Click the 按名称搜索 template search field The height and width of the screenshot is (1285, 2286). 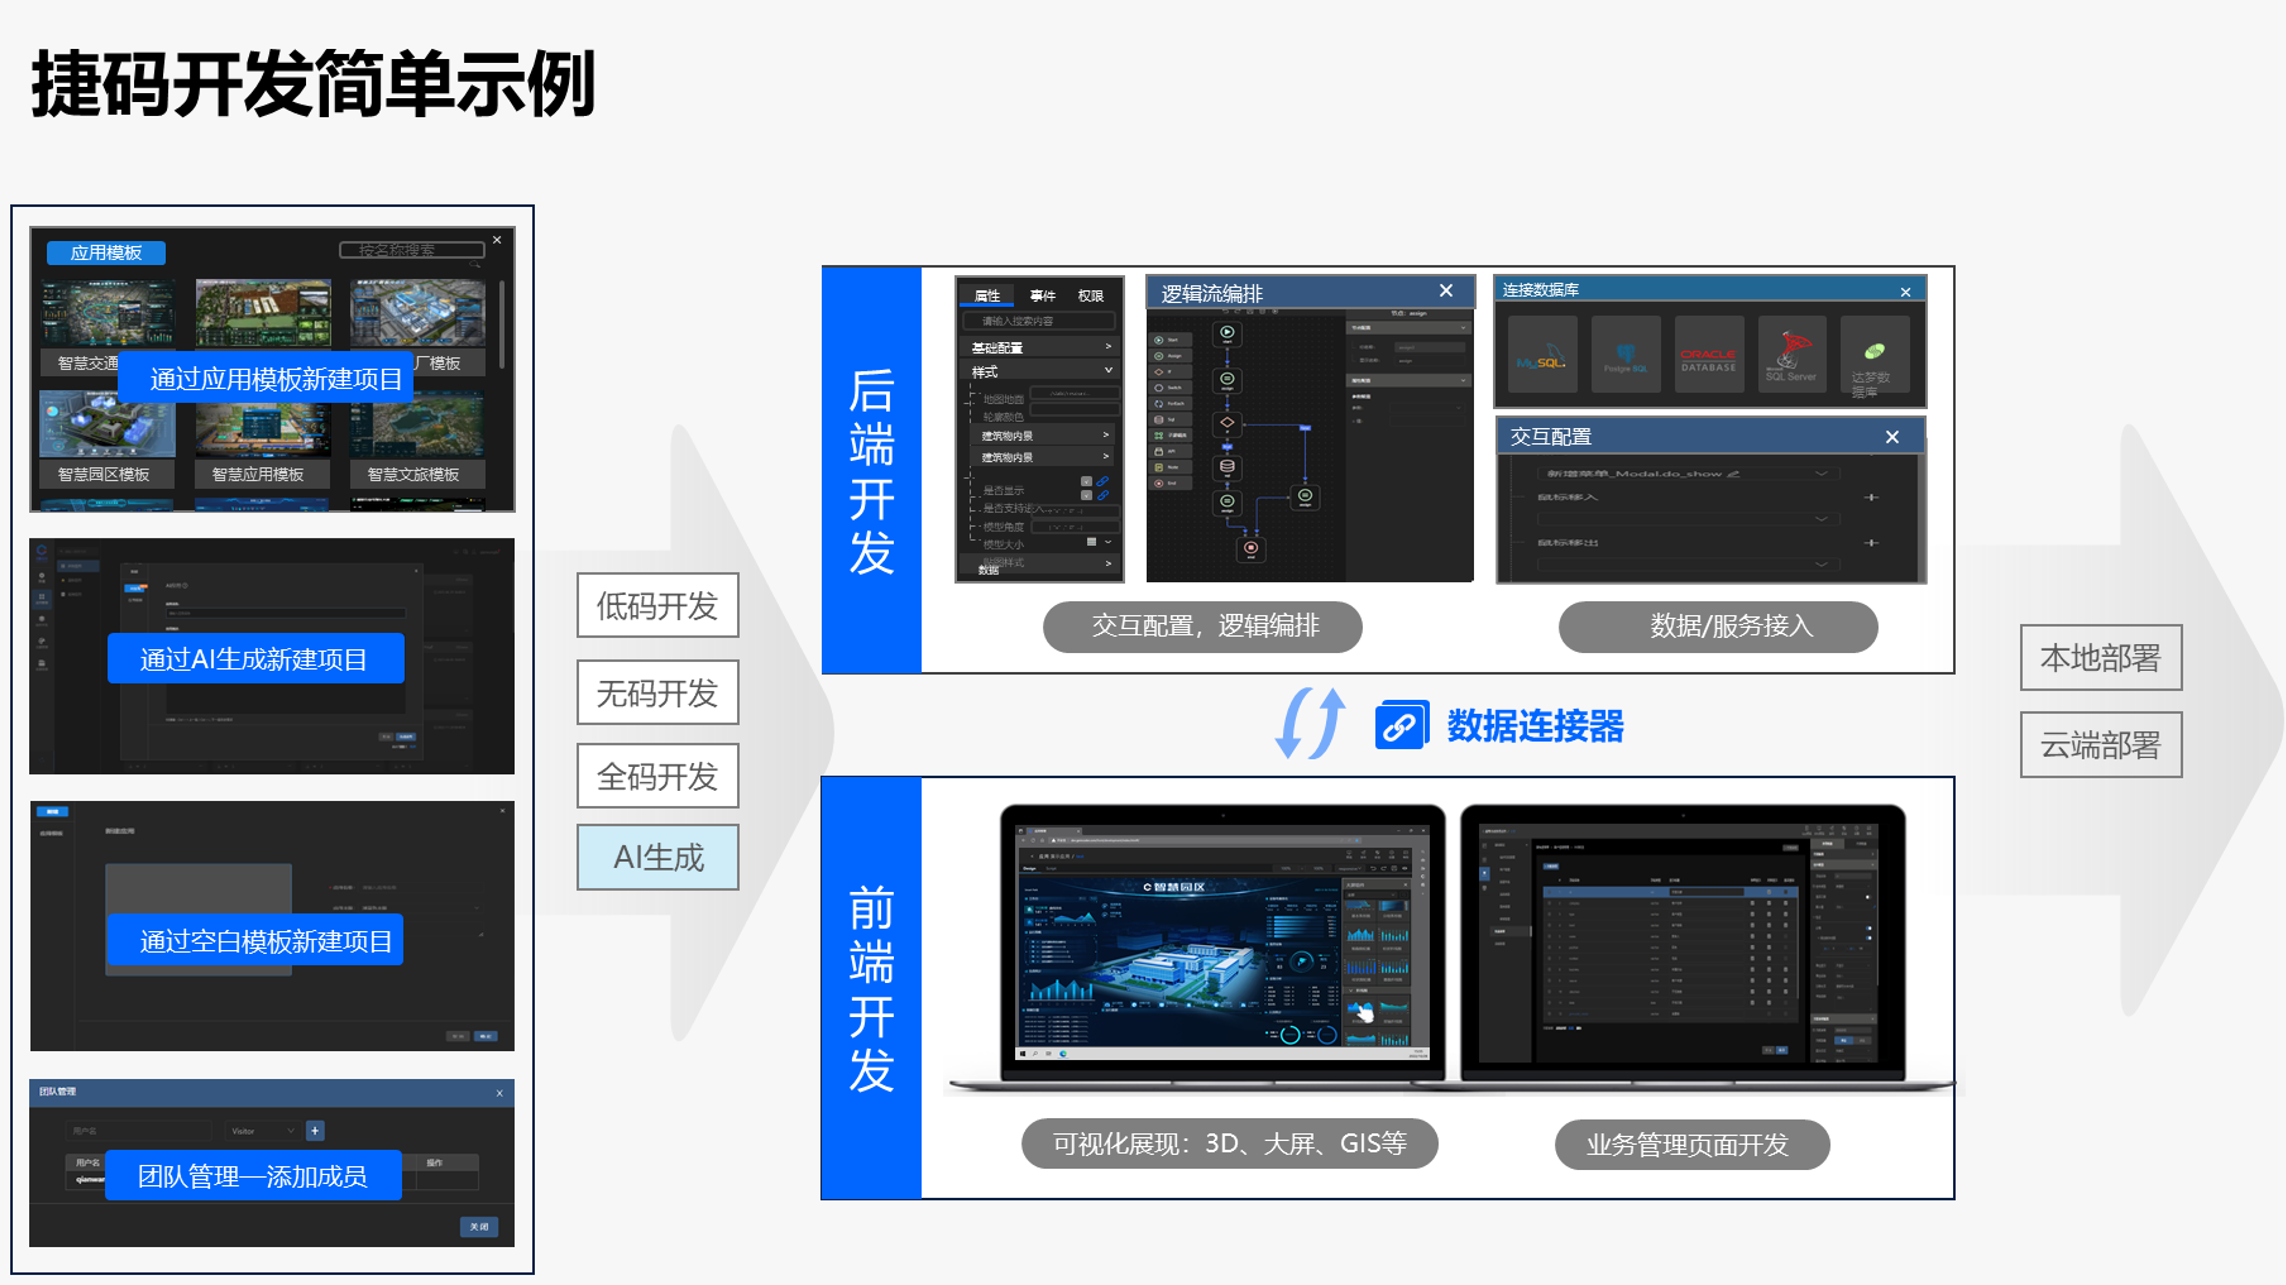411,250
